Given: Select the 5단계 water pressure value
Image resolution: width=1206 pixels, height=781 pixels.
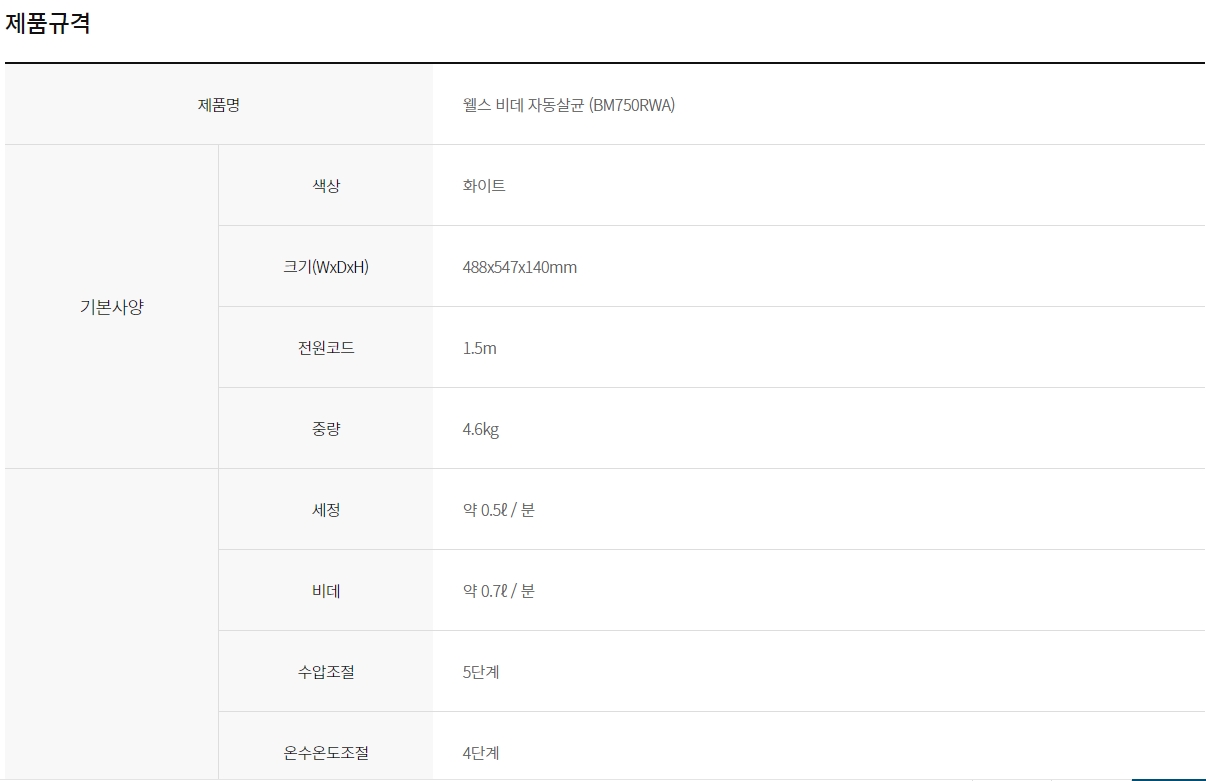Looking at the screenshot, I should pyautogui.click(x=481, y=672).
